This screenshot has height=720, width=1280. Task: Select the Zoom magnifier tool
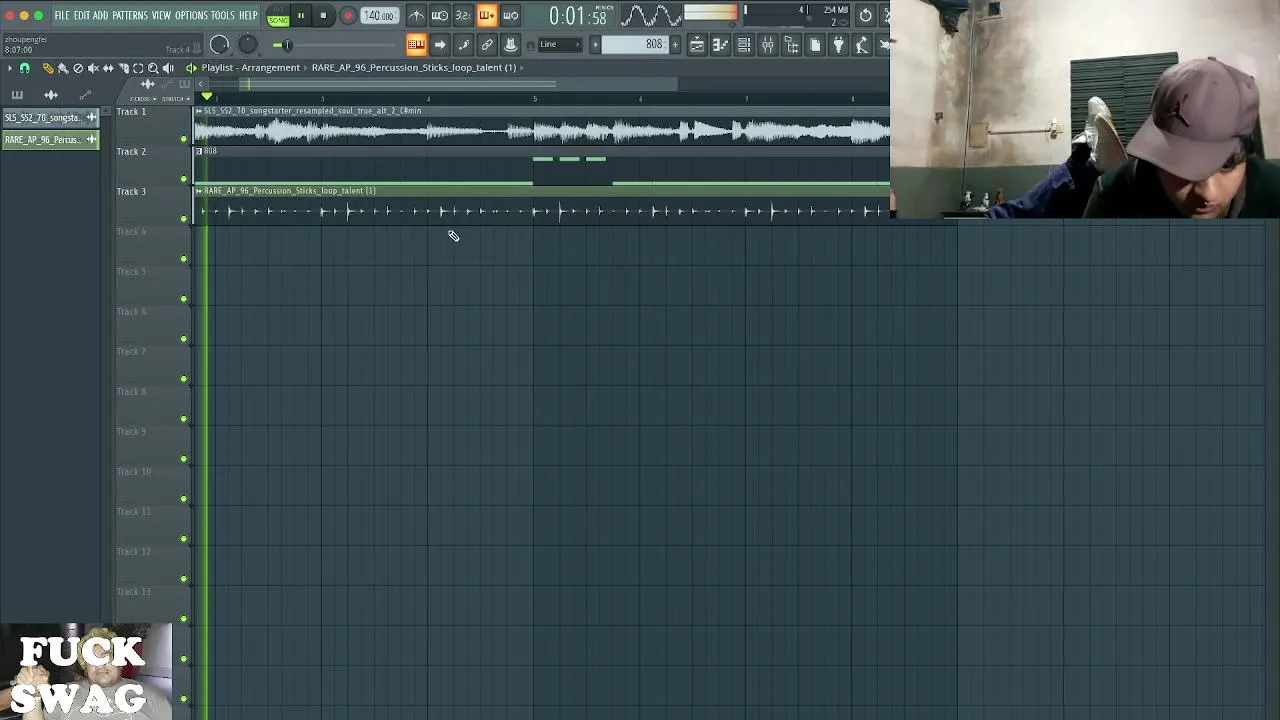click(x=153, y=68)
